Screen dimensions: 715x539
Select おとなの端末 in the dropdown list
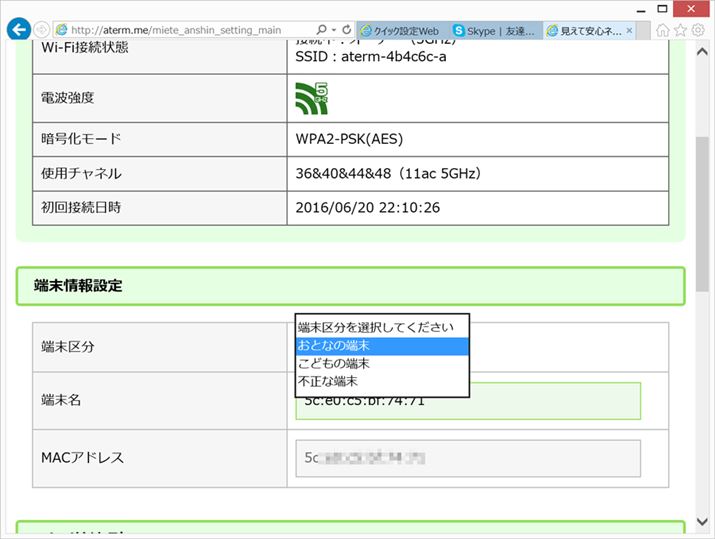point(382,346)
